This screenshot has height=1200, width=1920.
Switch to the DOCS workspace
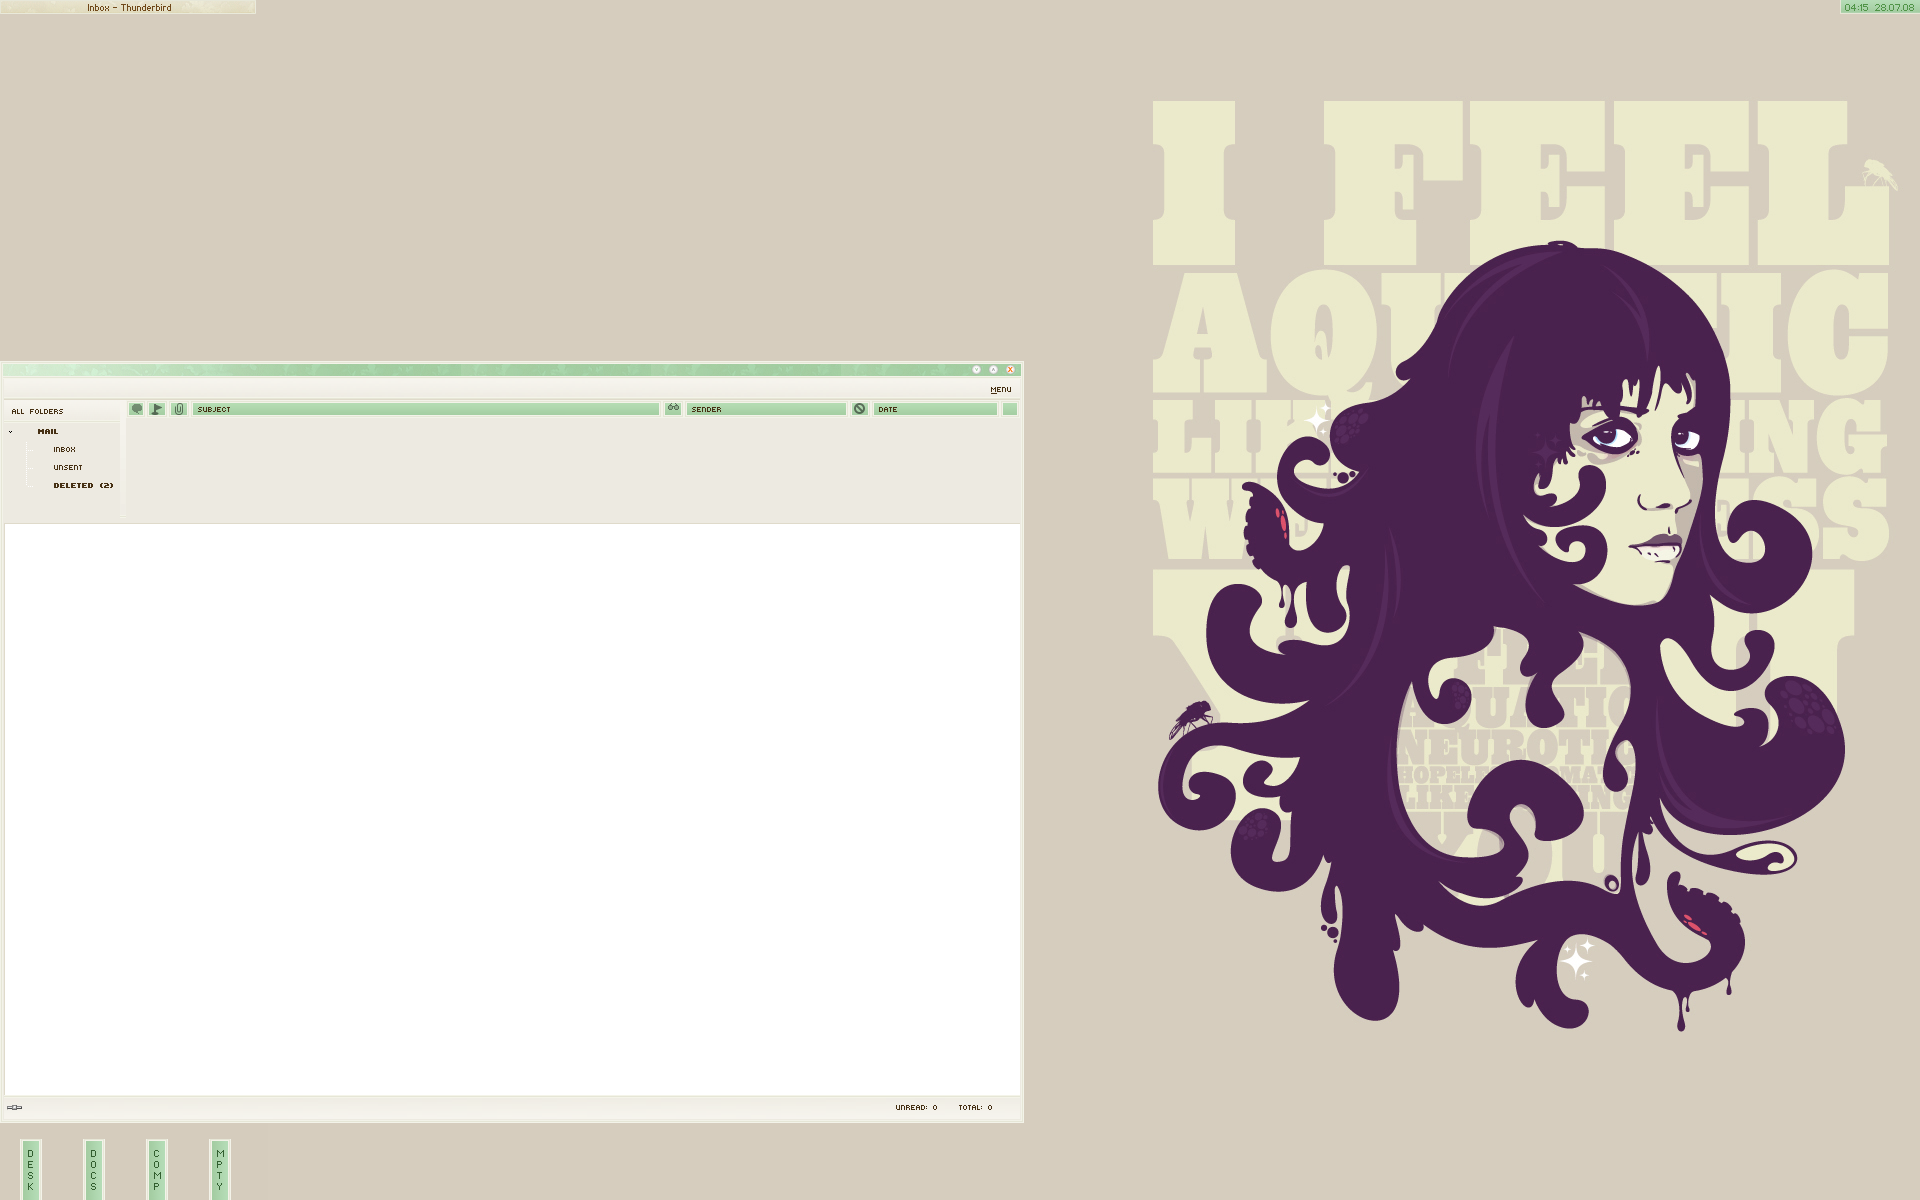click(x=94, y=1169)
